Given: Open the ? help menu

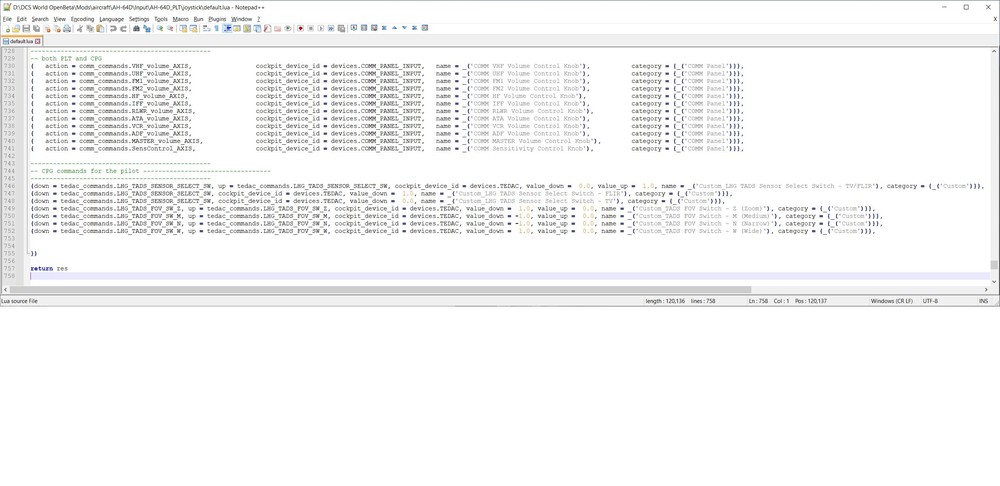Looking at the screenshot, I should [x=258, y=19].
